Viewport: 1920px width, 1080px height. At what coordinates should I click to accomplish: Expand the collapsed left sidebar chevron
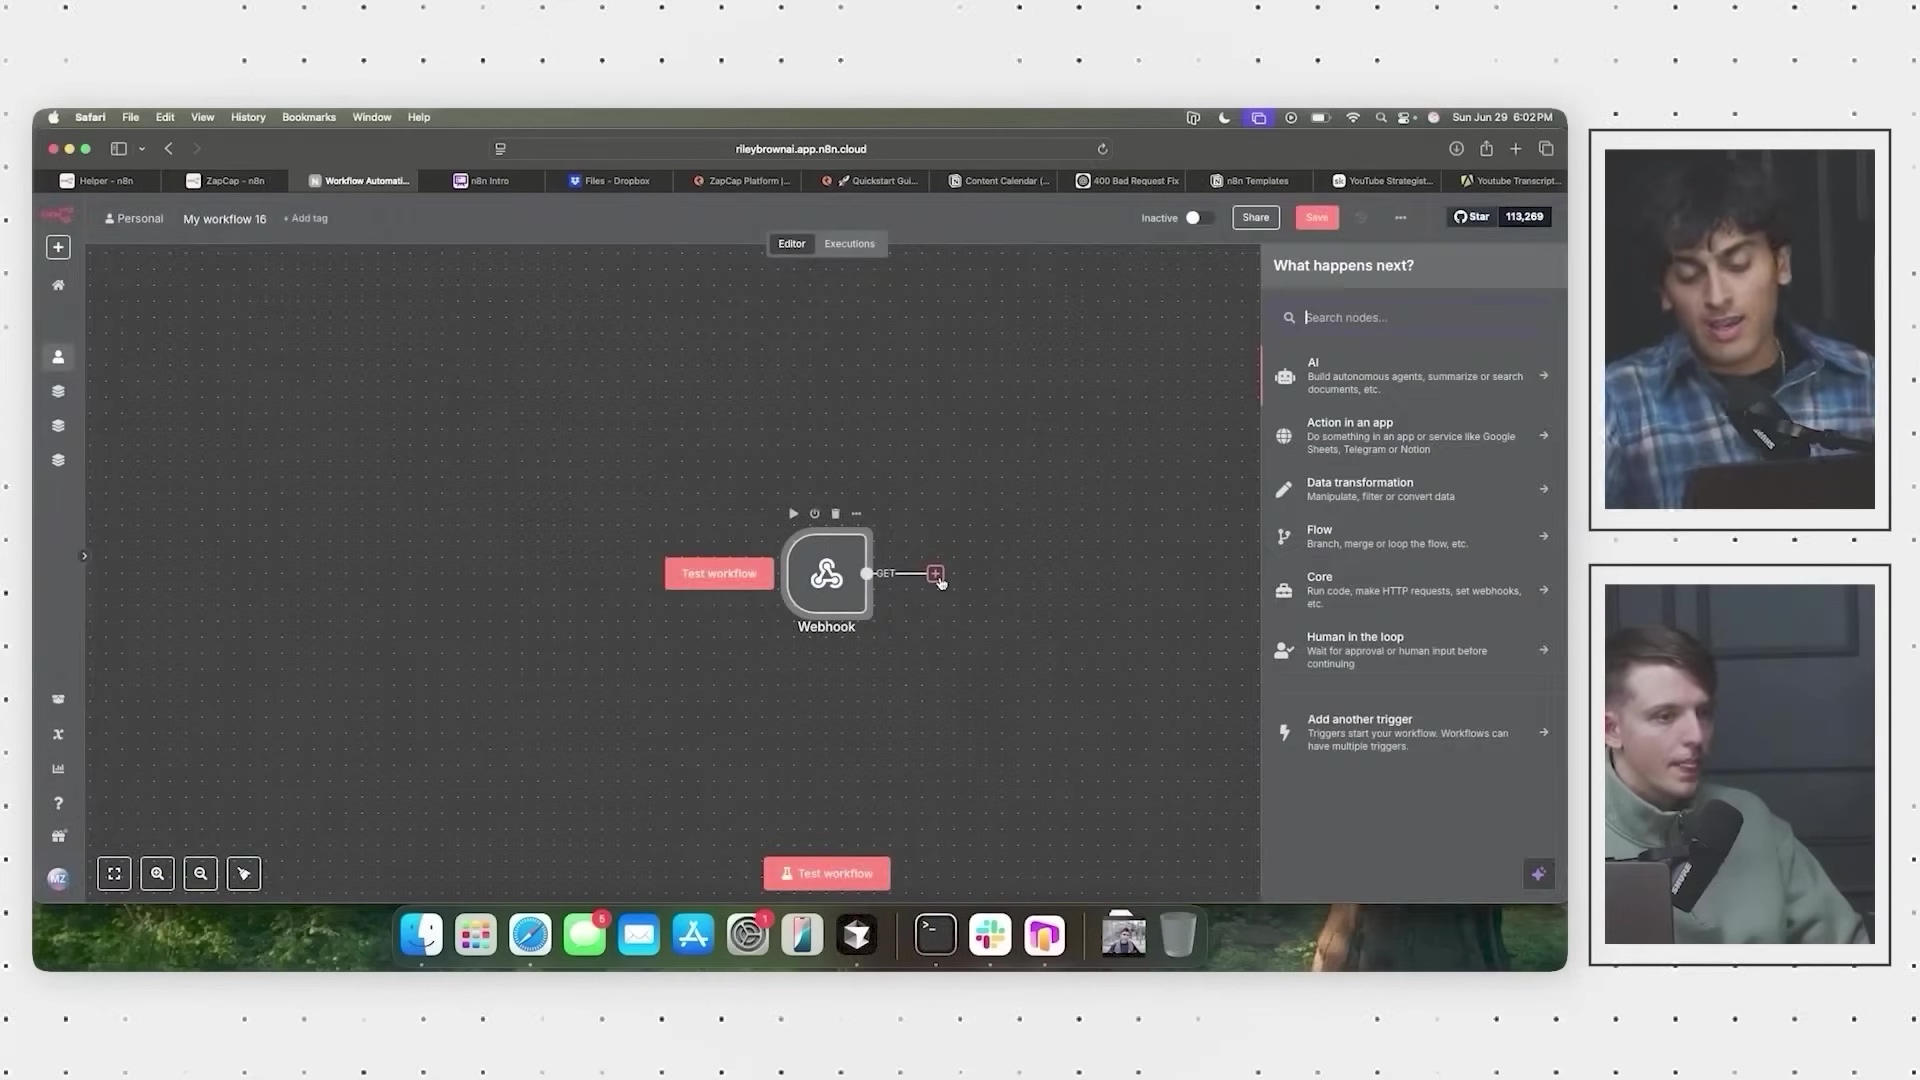(x=84, y=556)
